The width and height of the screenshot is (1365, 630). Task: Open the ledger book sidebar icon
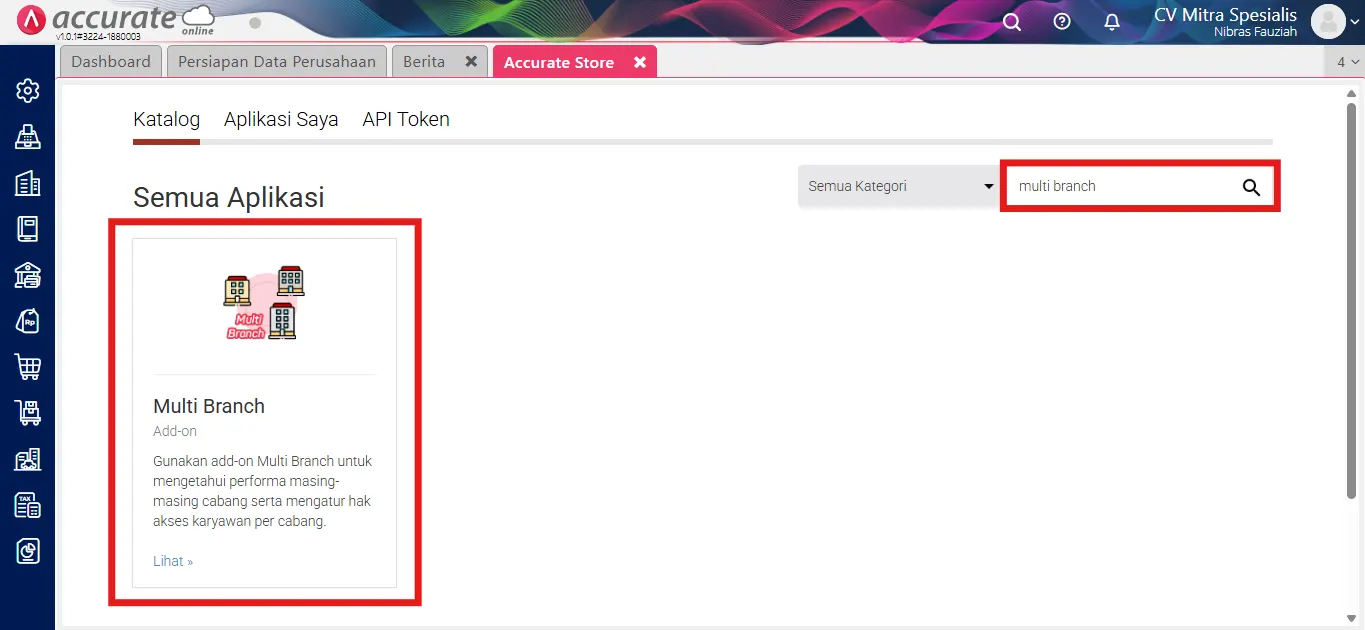28,229
